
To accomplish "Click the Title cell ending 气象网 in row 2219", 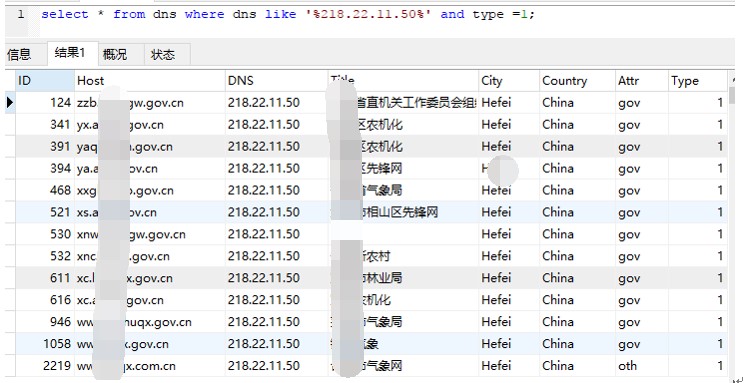I will [x=403, y=365].
